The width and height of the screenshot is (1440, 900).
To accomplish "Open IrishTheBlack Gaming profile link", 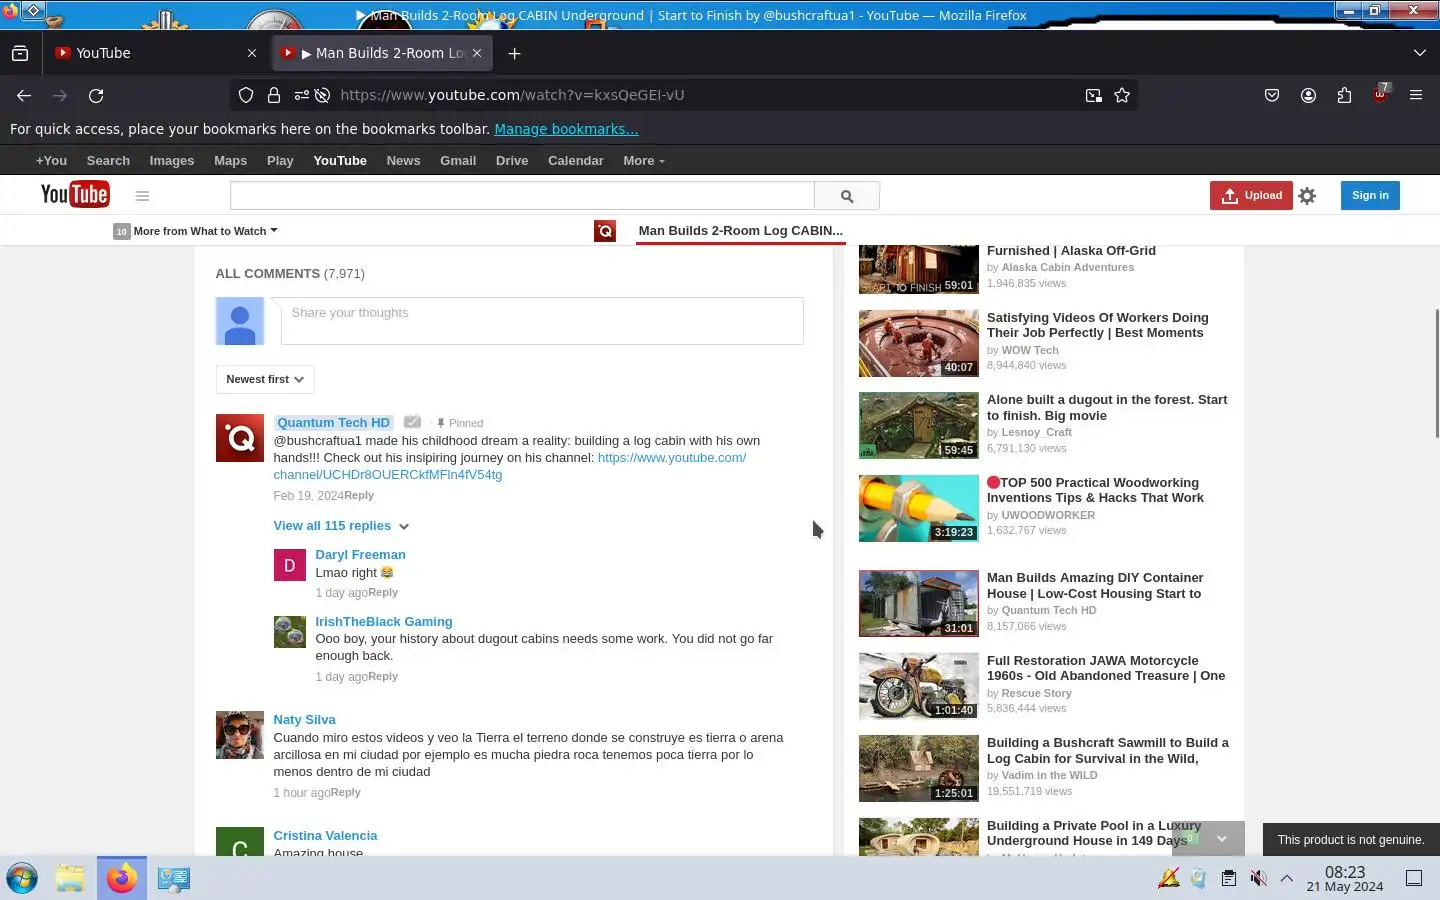I will click(384, 621).
